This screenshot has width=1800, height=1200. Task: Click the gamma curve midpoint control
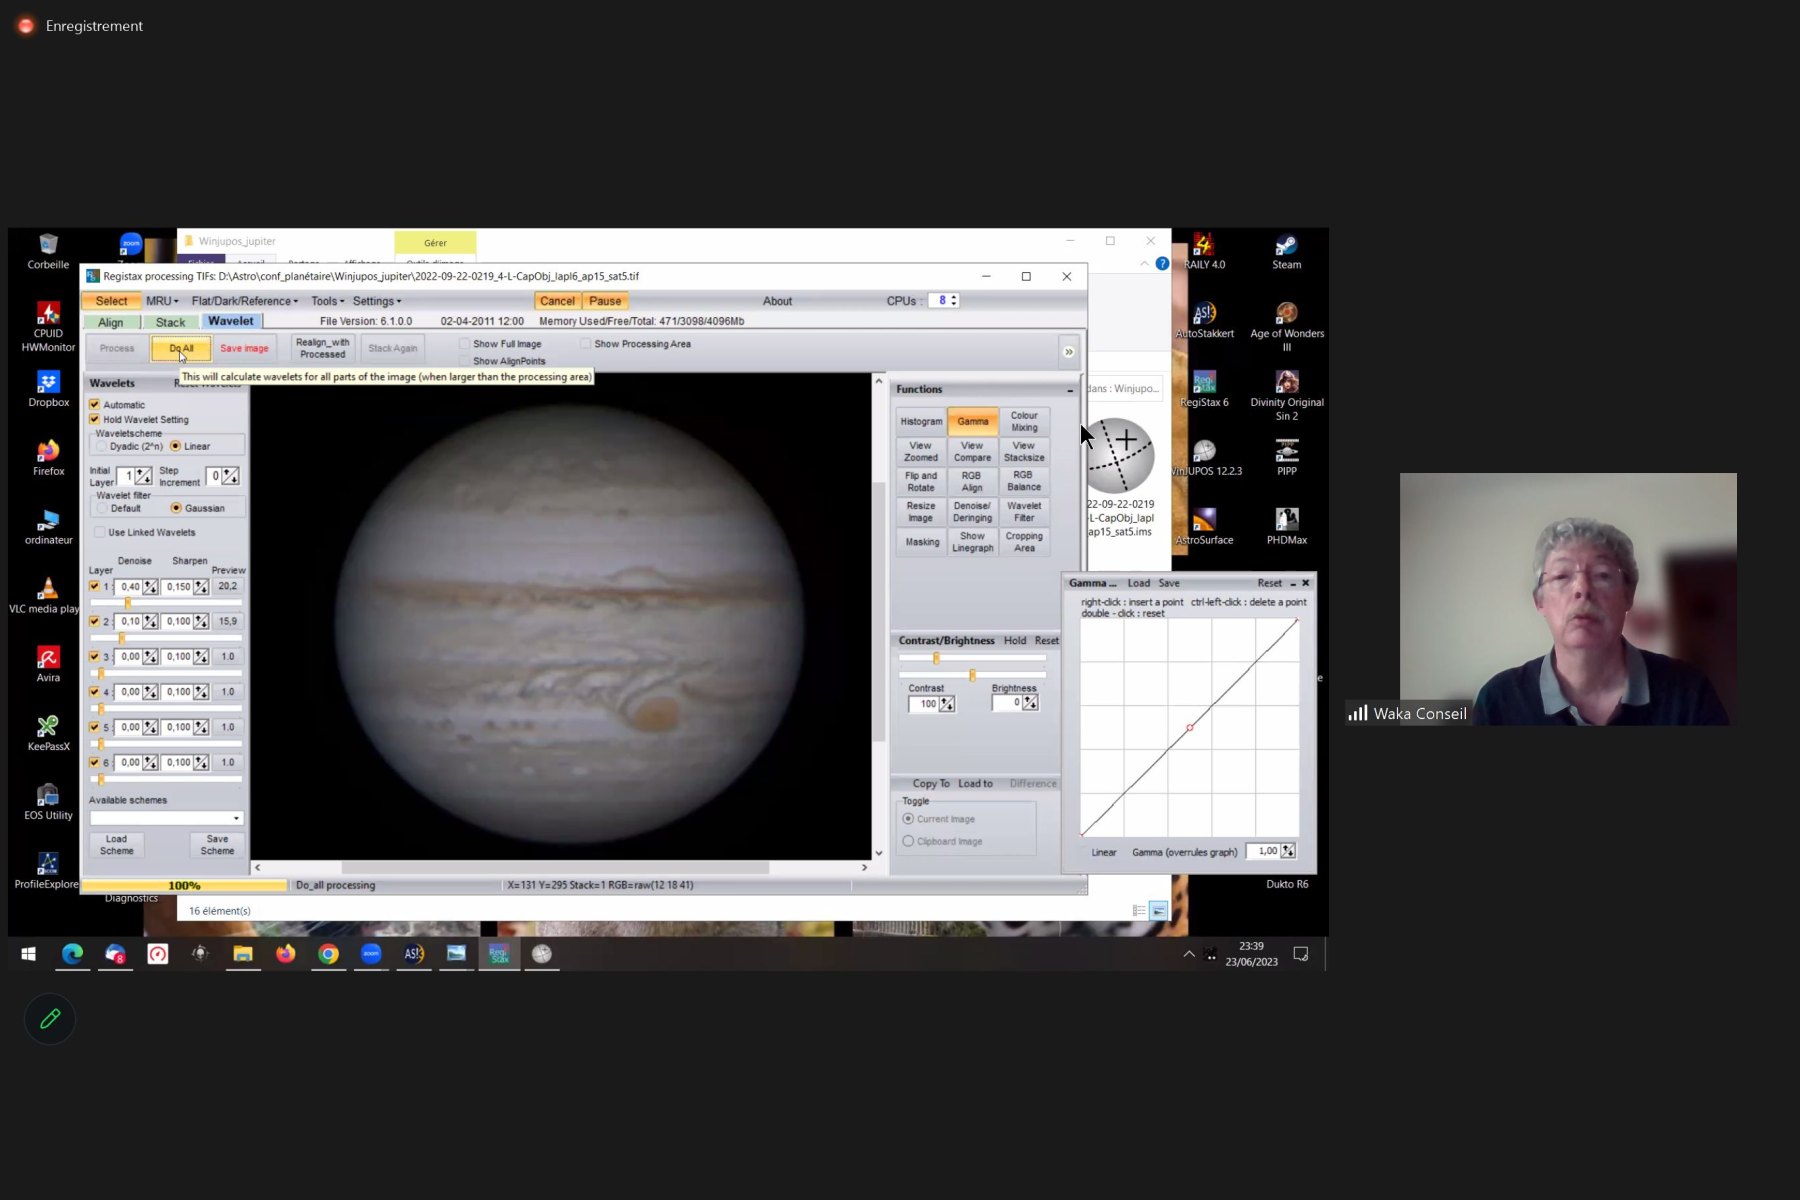point(1189,728)
